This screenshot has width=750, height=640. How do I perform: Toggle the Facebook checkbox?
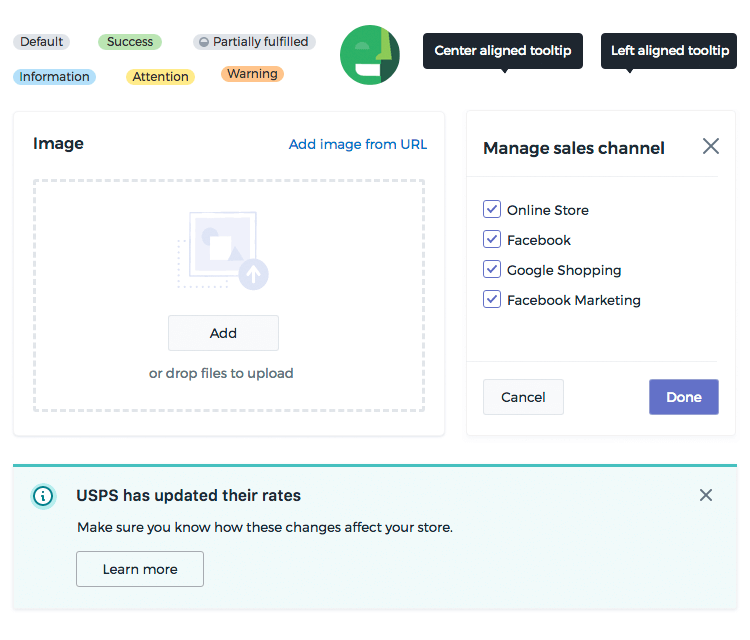(x=492, y=239)
